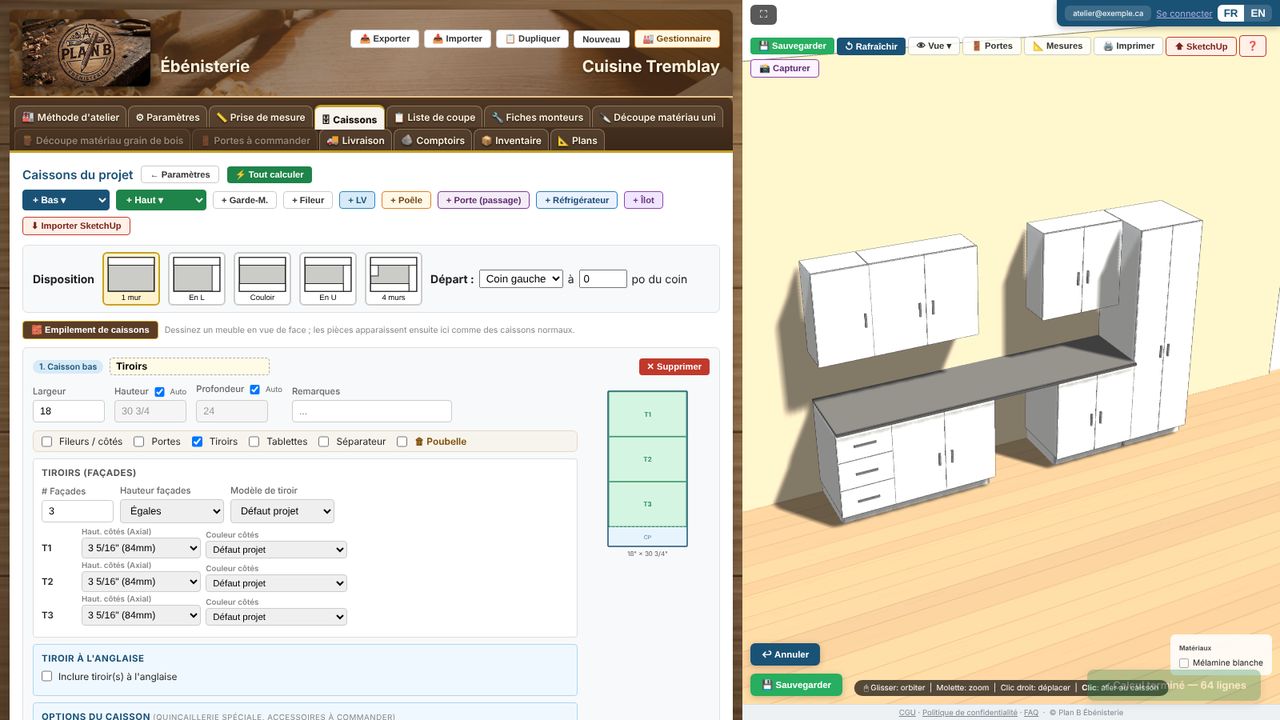Viewport: 1280px width, 720px height.
Task: Click the Exporter button
Action: click(x=385, y=39)
